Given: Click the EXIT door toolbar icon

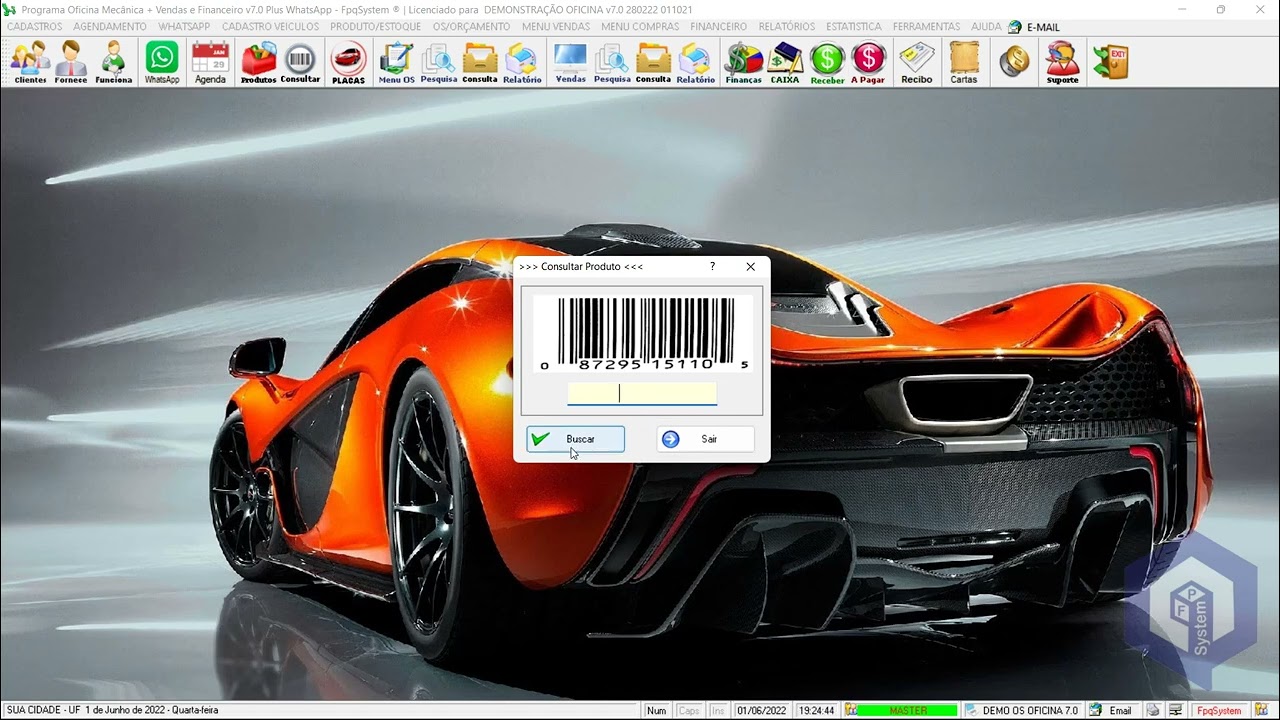Looking at the screenshot, I should coord(1110,62).
